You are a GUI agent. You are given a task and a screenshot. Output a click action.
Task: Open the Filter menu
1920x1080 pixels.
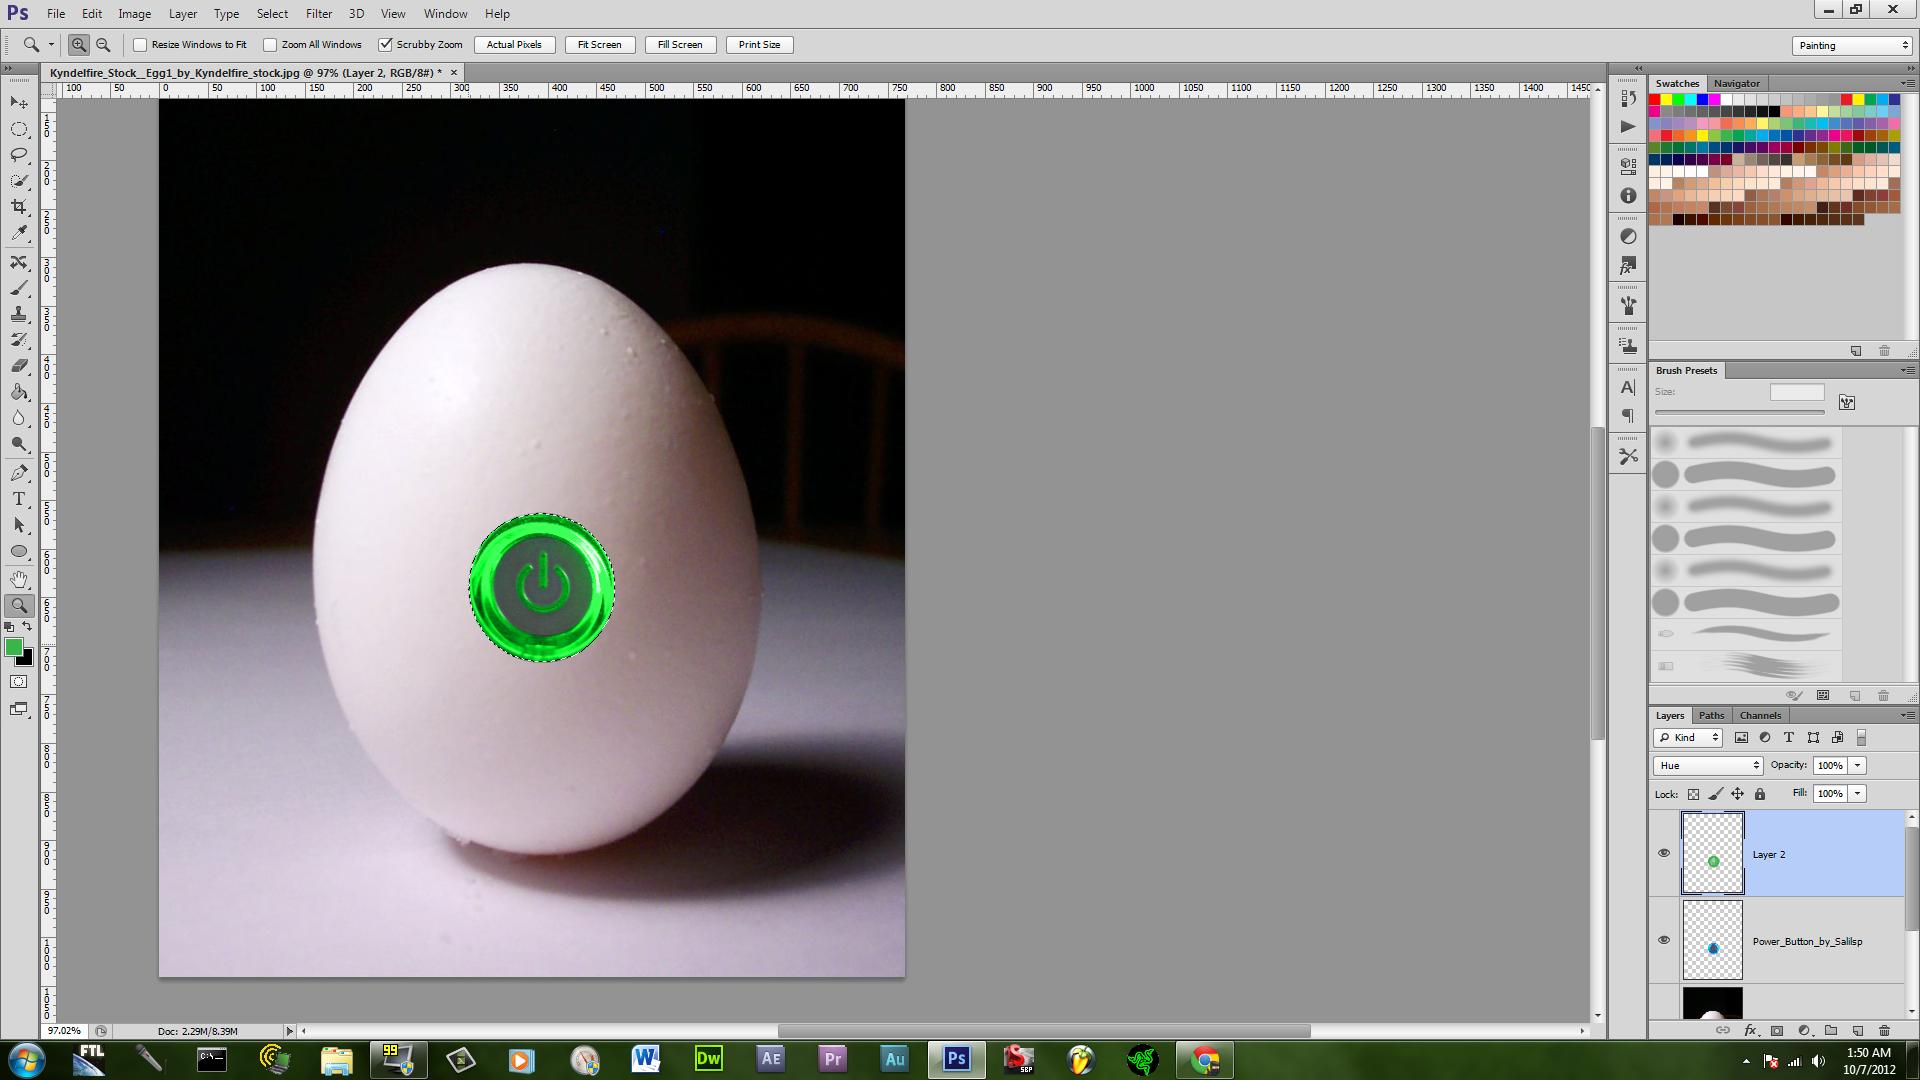[x=319, y=14]
